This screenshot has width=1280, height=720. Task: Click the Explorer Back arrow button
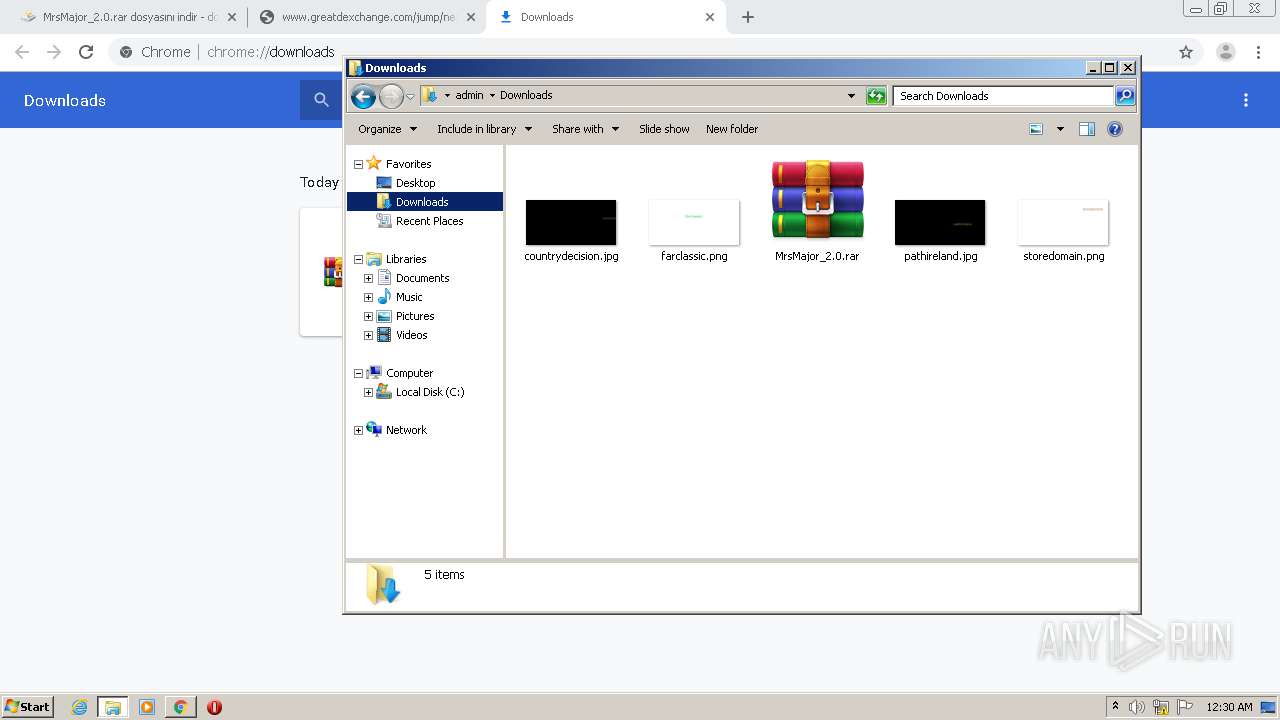[363, 96]
